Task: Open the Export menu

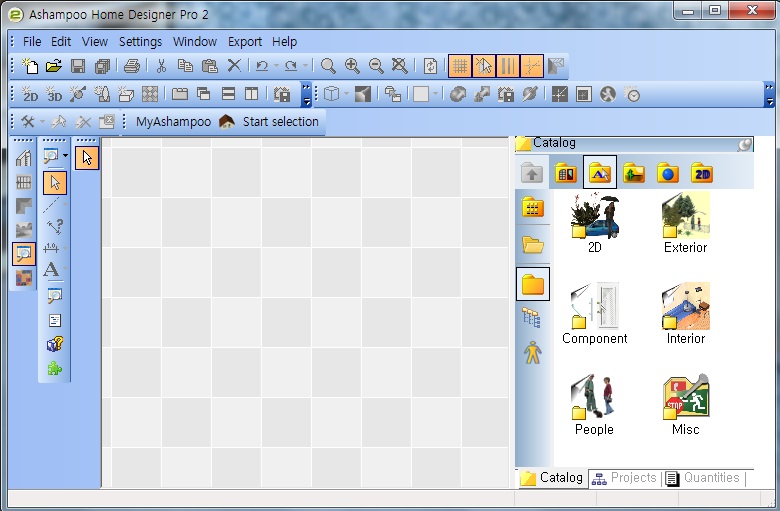Action: [x=245, y=42]
